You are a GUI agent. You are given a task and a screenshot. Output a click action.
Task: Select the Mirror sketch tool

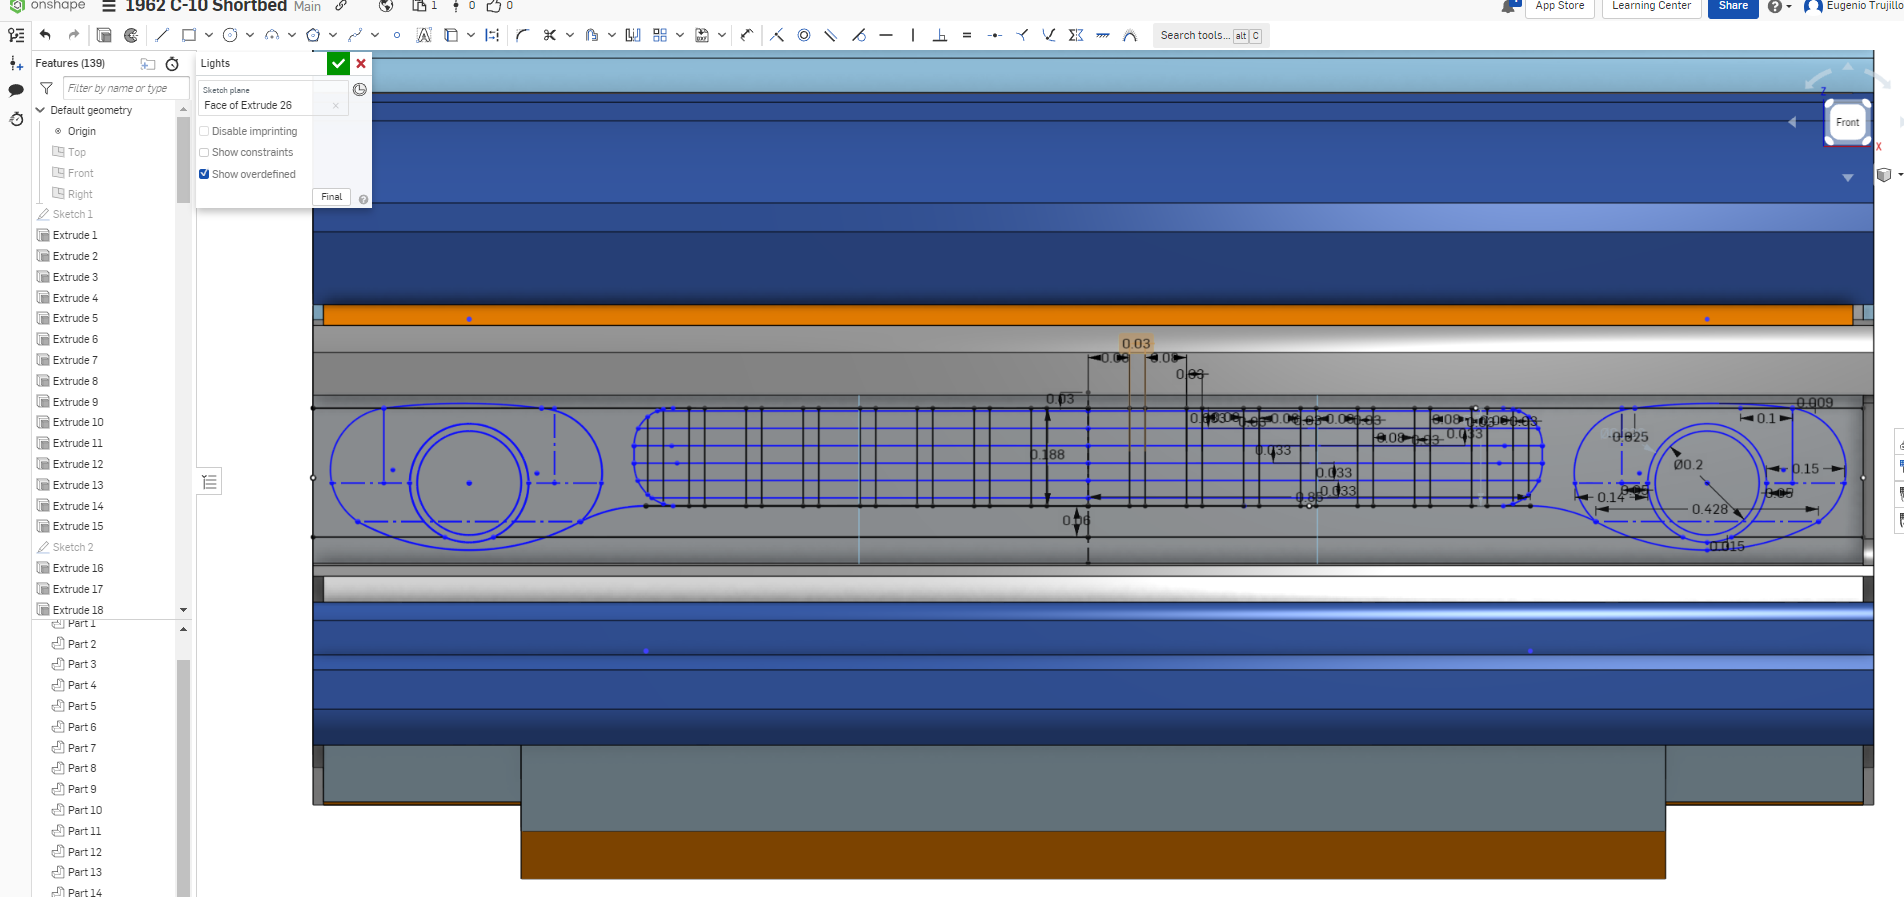pos(633,35)
